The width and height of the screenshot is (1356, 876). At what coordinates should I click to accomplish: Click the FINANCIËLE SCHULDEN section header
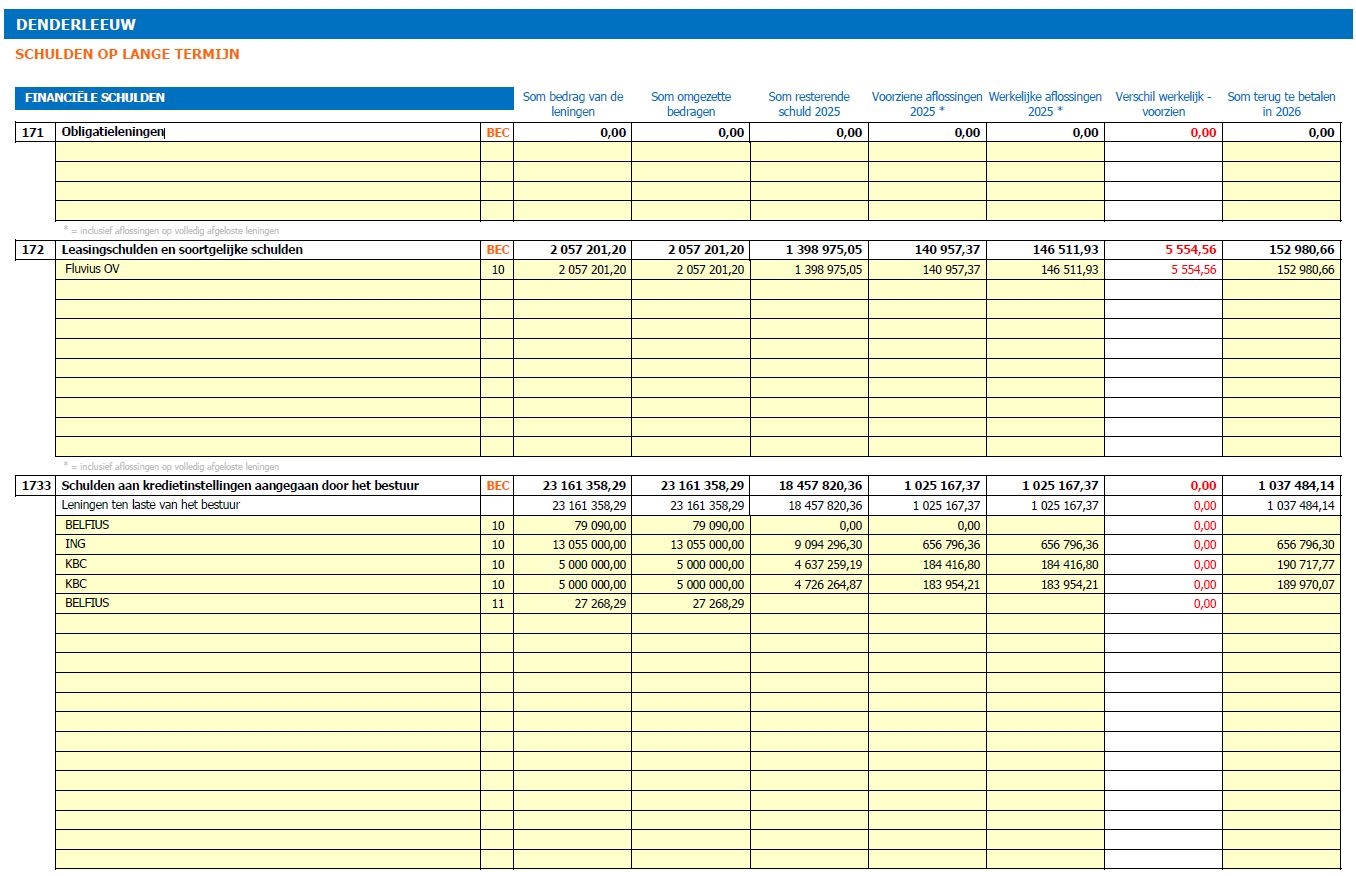[264, 98]
